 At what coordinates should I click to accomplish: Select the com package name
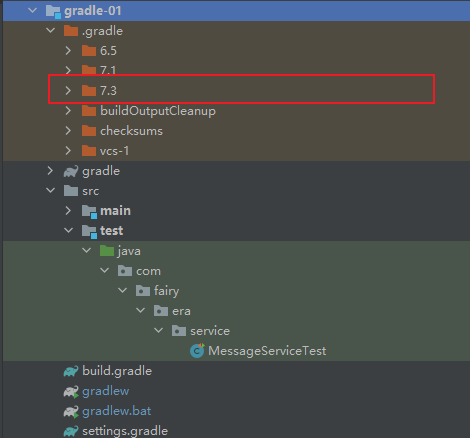coord(148,271)
